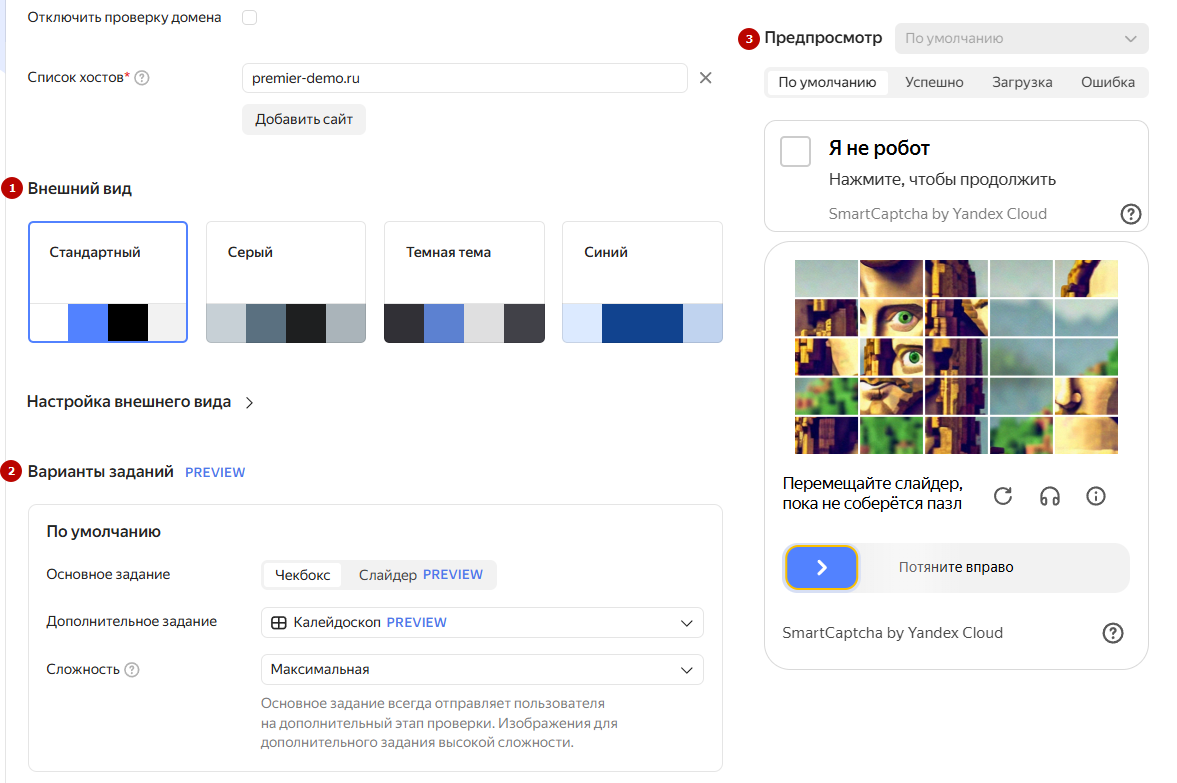This screenshot has width=1177, height=783.
Task: Click help icon in checkbox captcha widget
Action: (1130, 213)
